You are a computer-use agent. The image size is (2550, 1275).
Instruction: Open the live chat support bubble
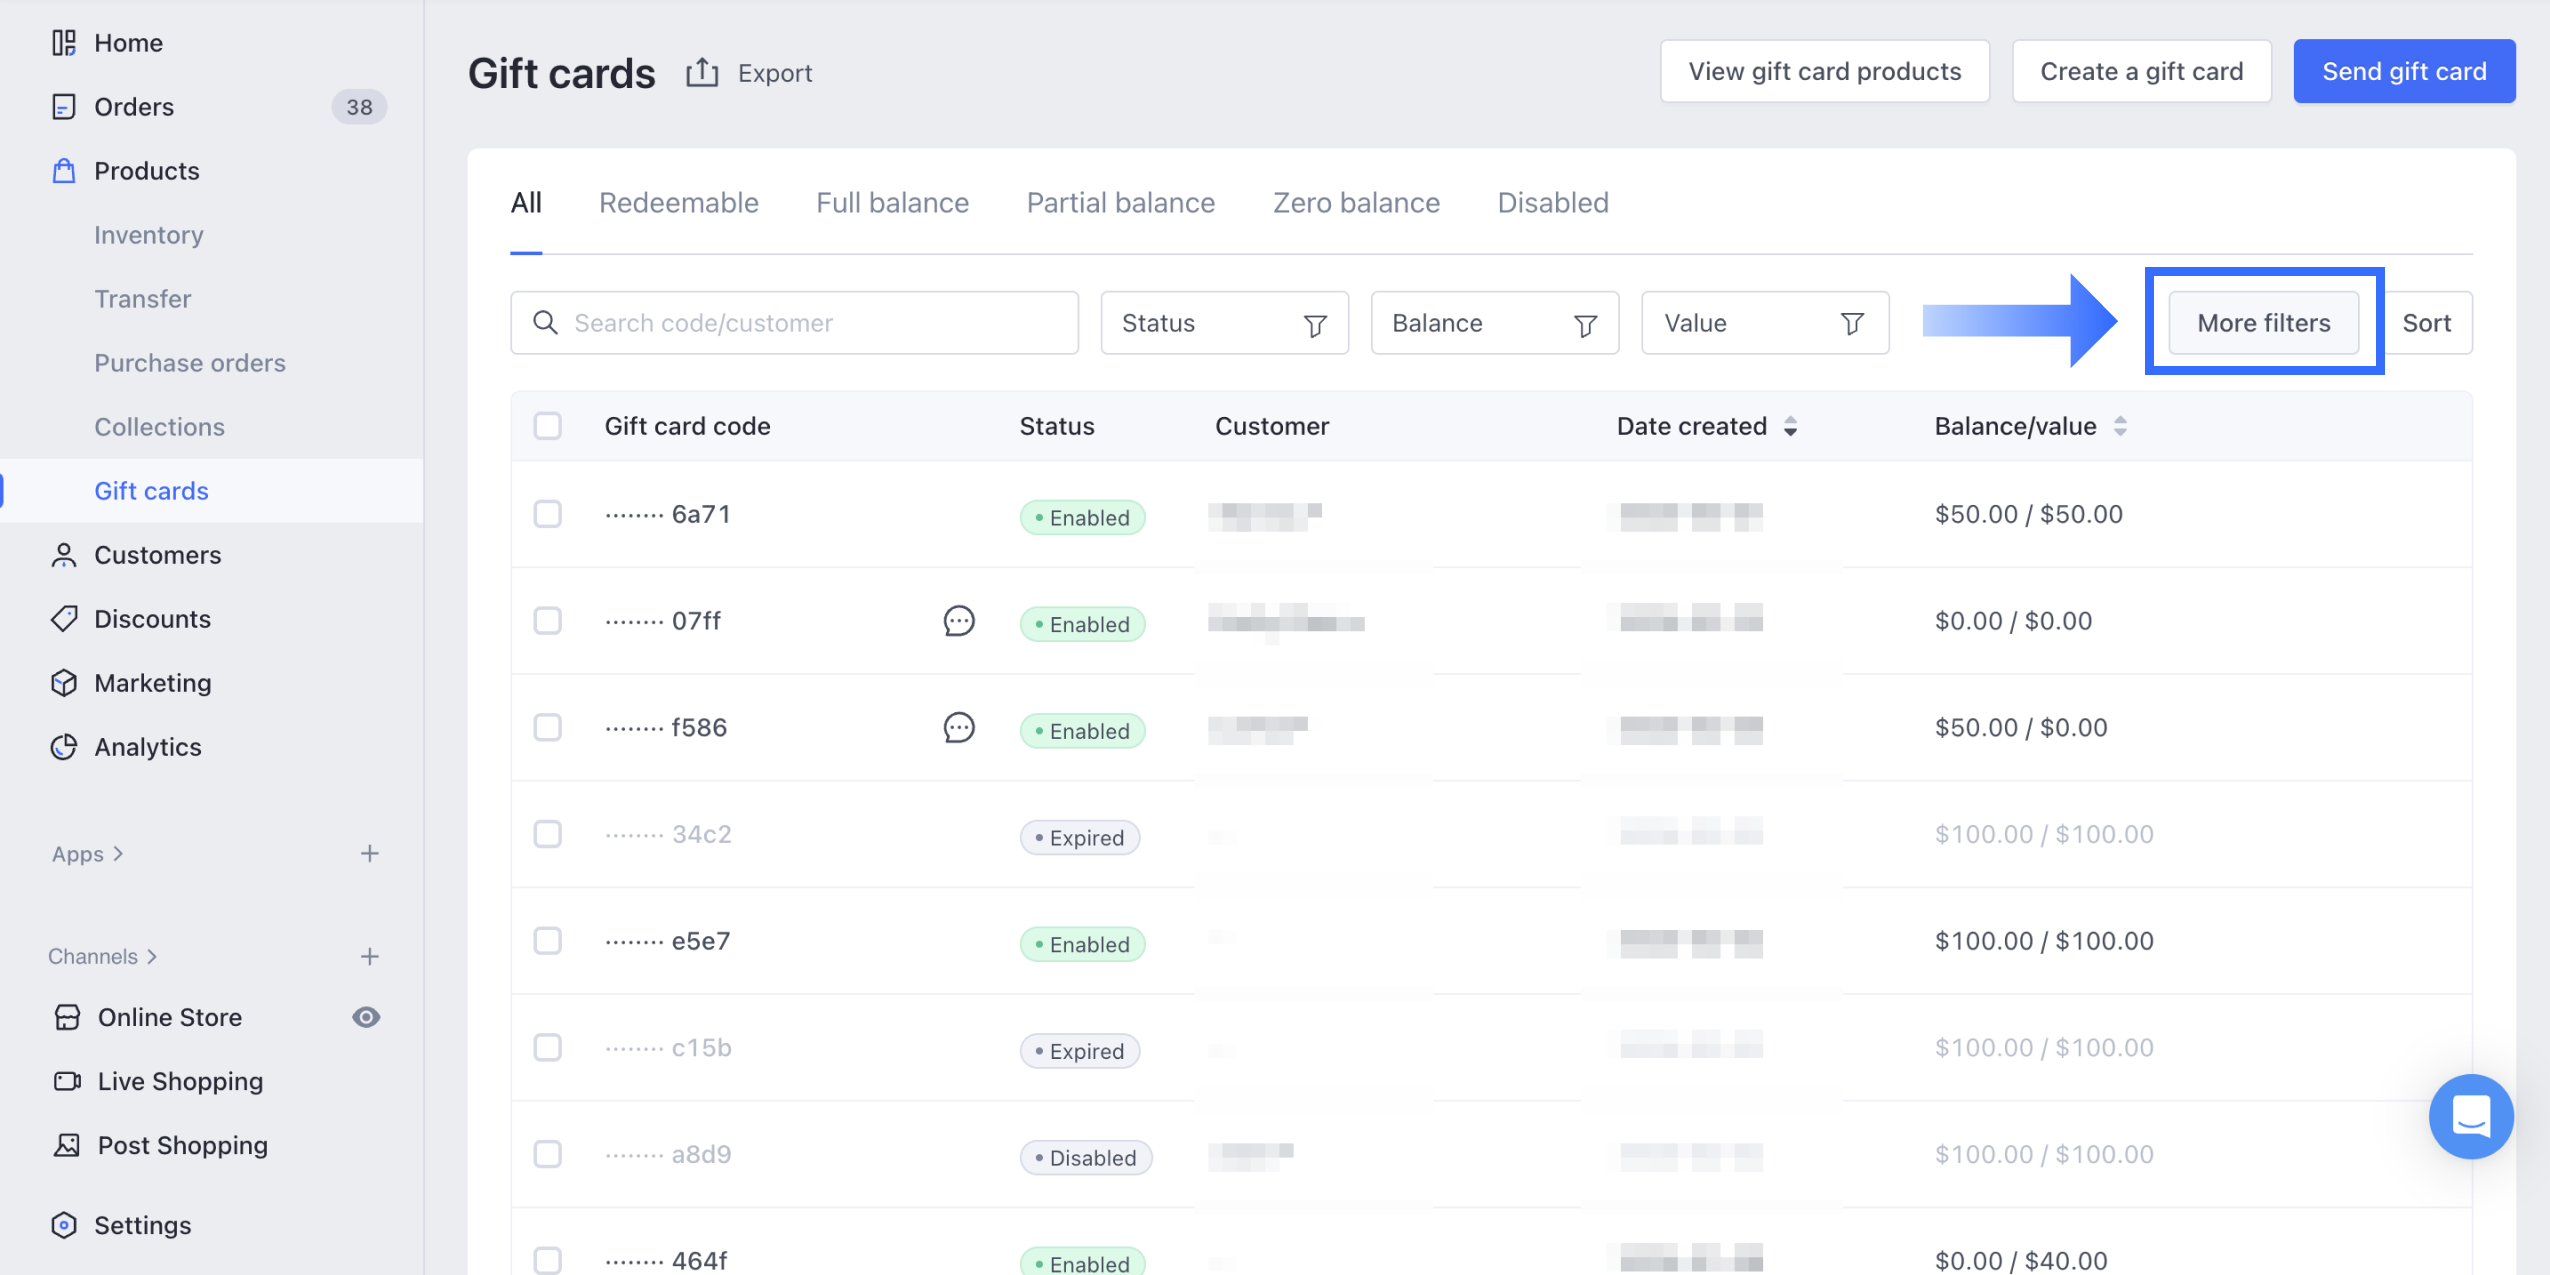2470,1116
